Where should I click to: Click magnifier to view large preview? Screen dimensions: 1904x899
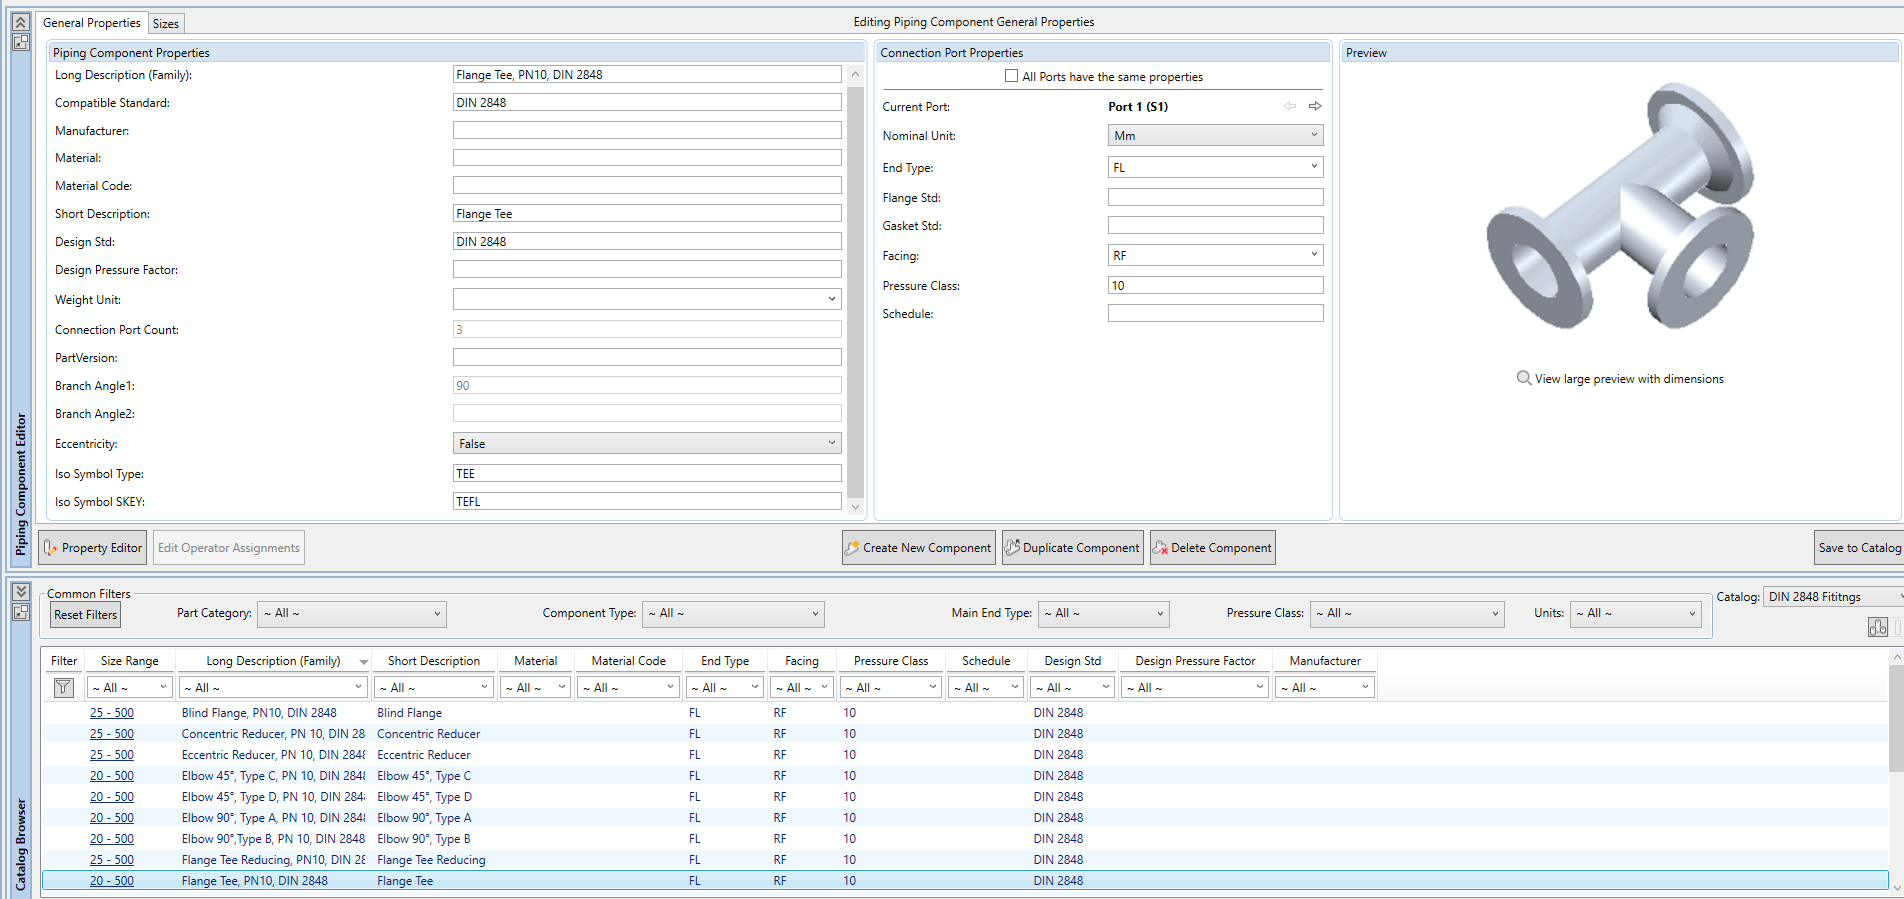tap(1524, 378)
